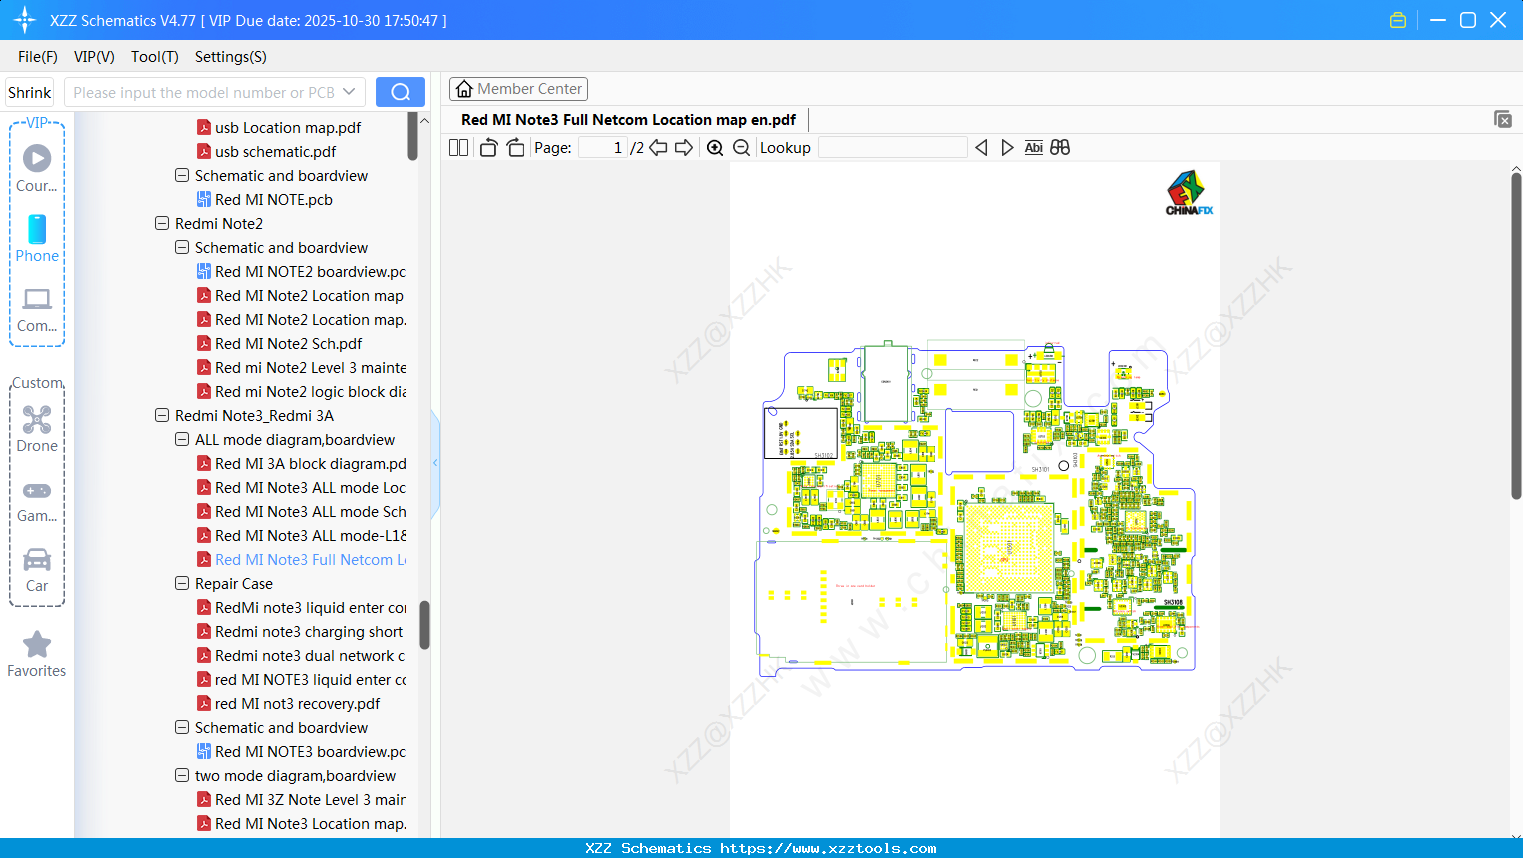Collapse Schematic and boardview above Red MI NOTE3 boardview
1523x858 pixels.
(x=182, y=728)
